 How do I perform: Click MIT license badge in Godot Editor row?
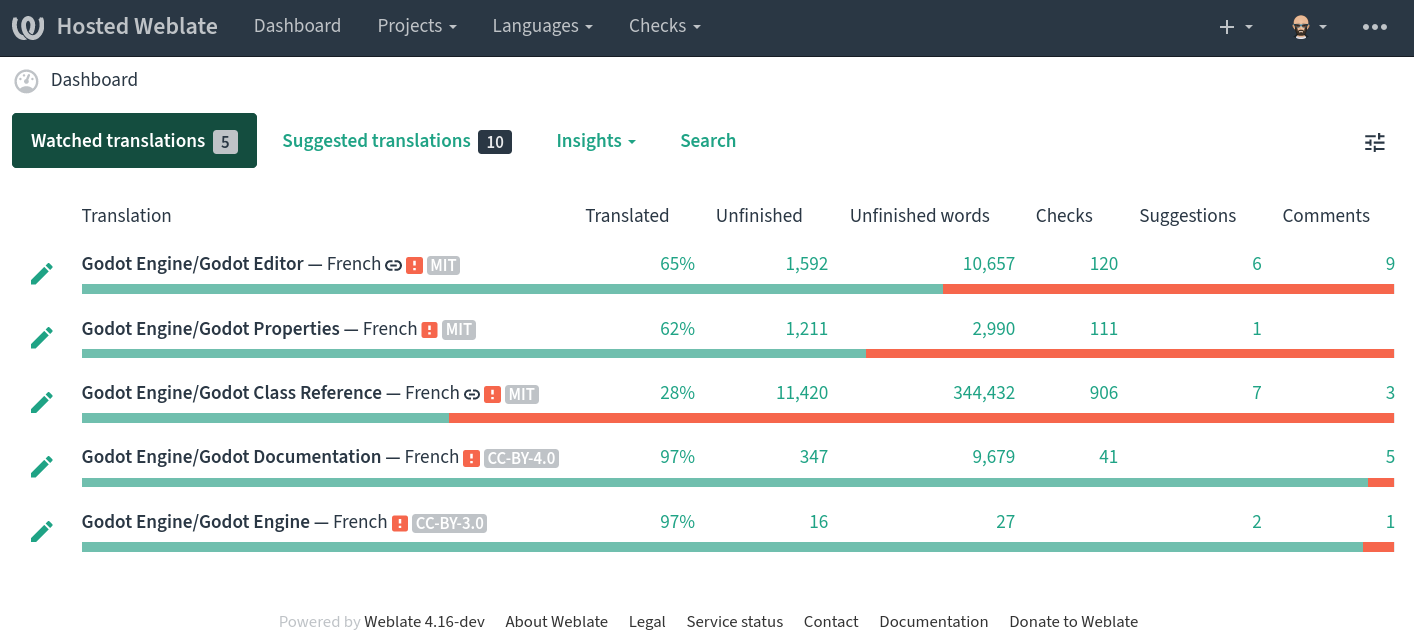point(443,266)
